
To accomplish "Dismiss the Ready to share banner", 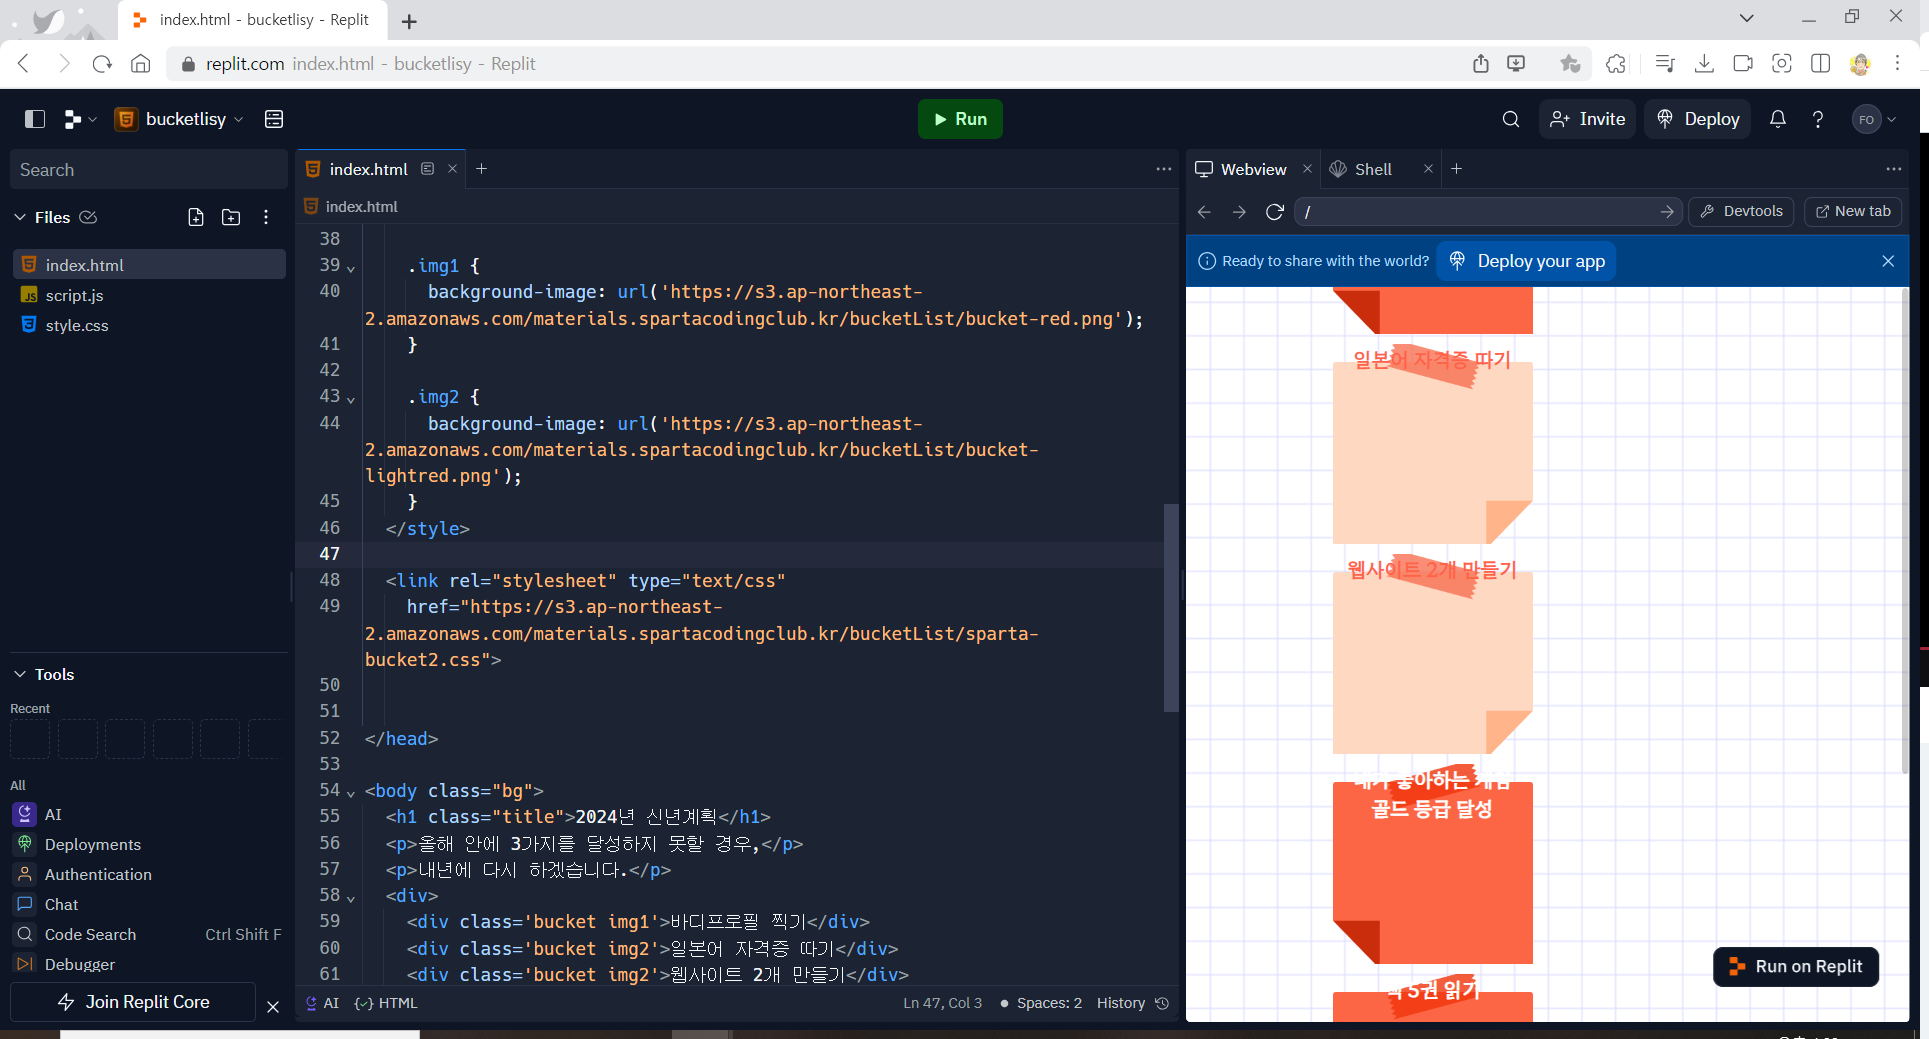I will (x=1888, y=261).
